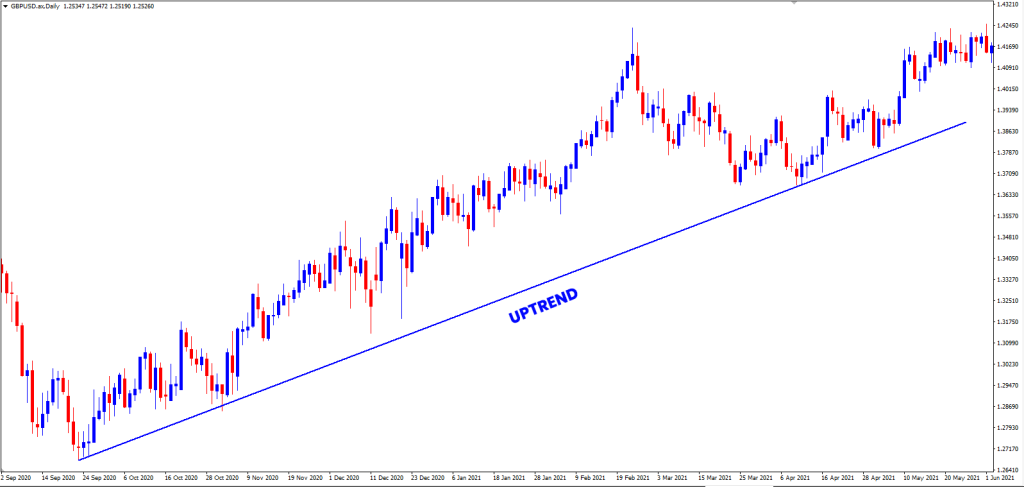1024x487 pixels.
Task: Select the 9 Nov 2020 date label
Action: tap(264, 479)
